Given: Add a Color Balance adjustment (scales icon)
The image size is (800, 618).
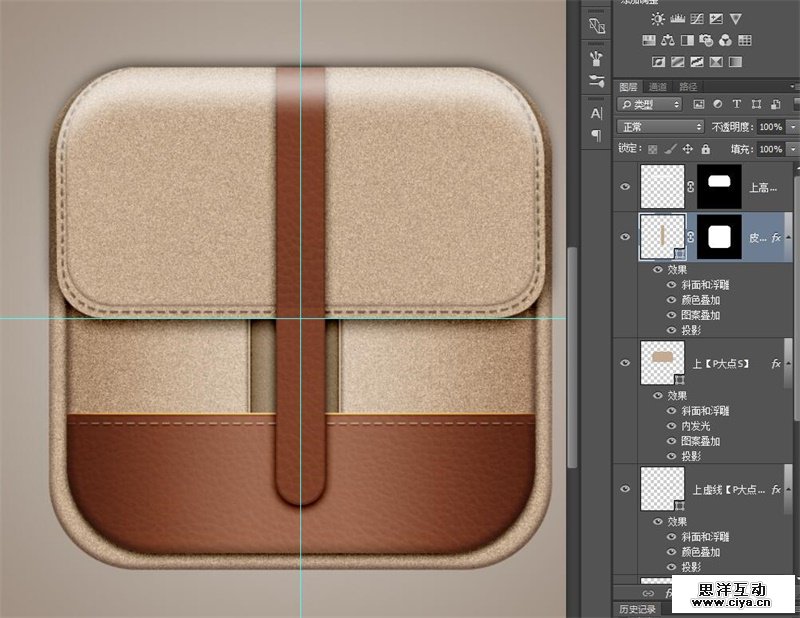Looking at the screenshot, I should [x=668, y=41].
